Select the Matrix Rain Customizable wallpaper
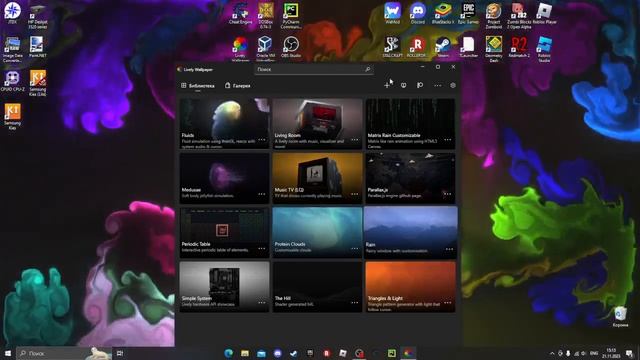640x360 pixels. [410, 123]
